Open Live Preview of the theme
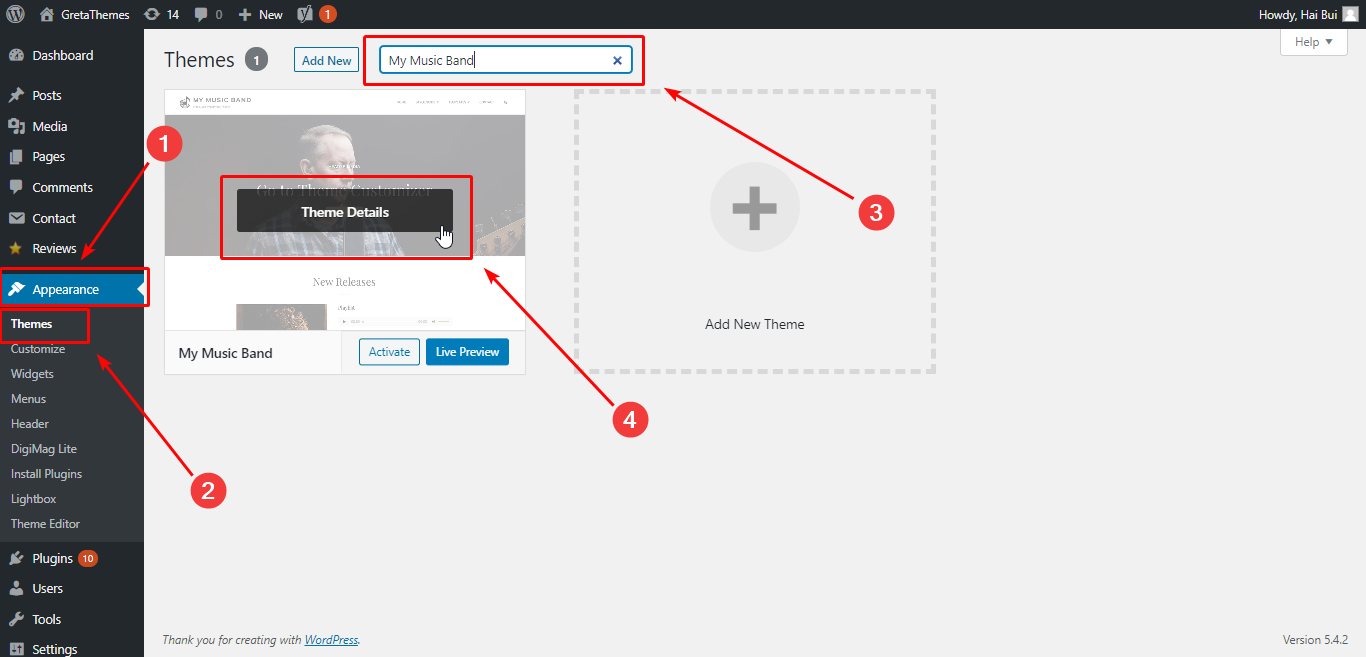The width and height of the screenshot is (1366, 657). pos(466,351)
